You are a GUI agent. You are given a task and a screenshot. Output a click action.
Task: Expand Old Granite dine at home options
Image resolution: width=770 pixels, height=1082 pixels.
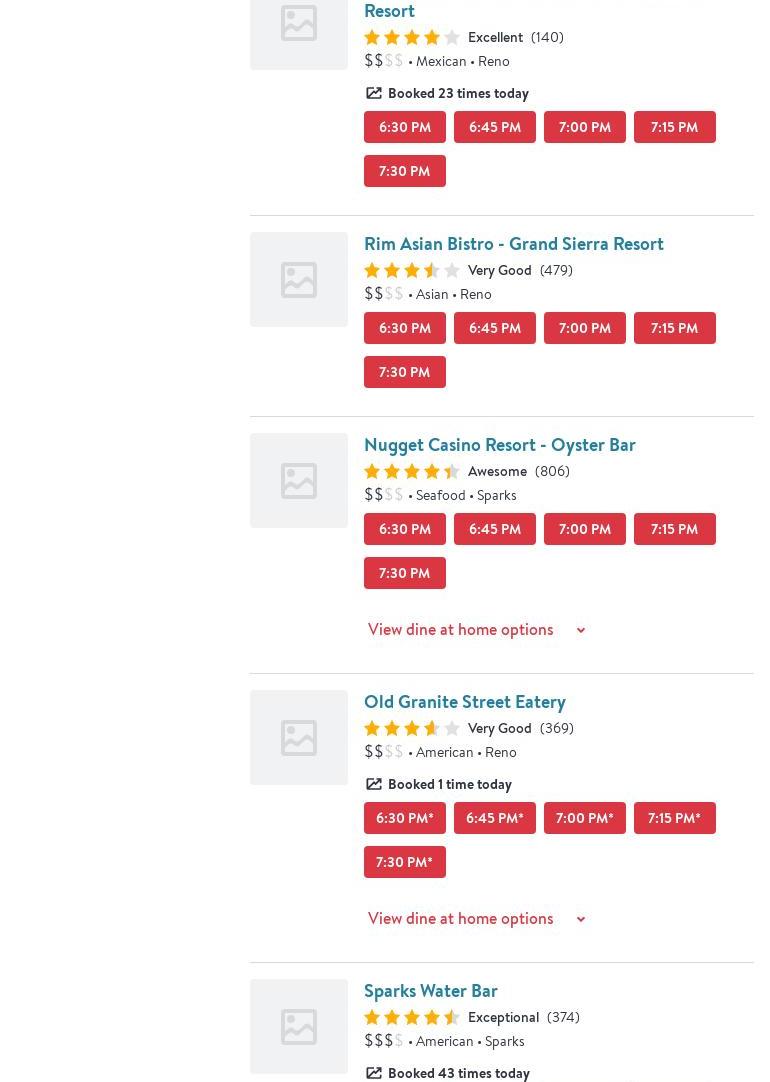(476, 919)
